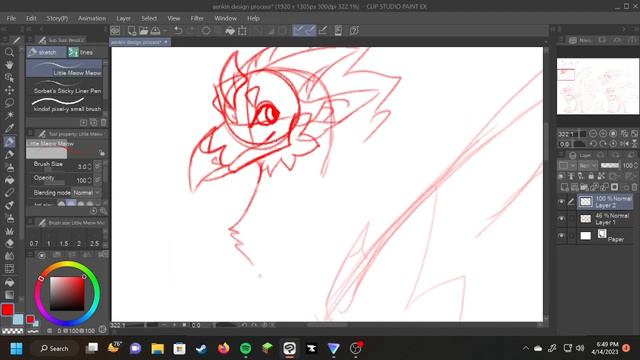Image resolution: width=640 pixels, height=360 pixels.
Task: Open Blending mode Normal dropdown in Tool property
Action: (x=86, y=193)
